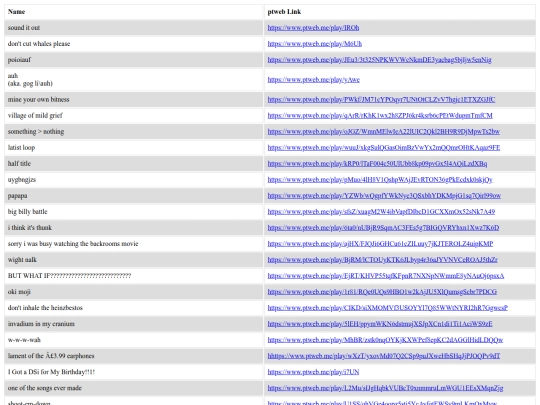This screenshot has height=405, width=540.
Task: Open the link for 'BUT WHAT IF???' row
Action: click(386, 276)
